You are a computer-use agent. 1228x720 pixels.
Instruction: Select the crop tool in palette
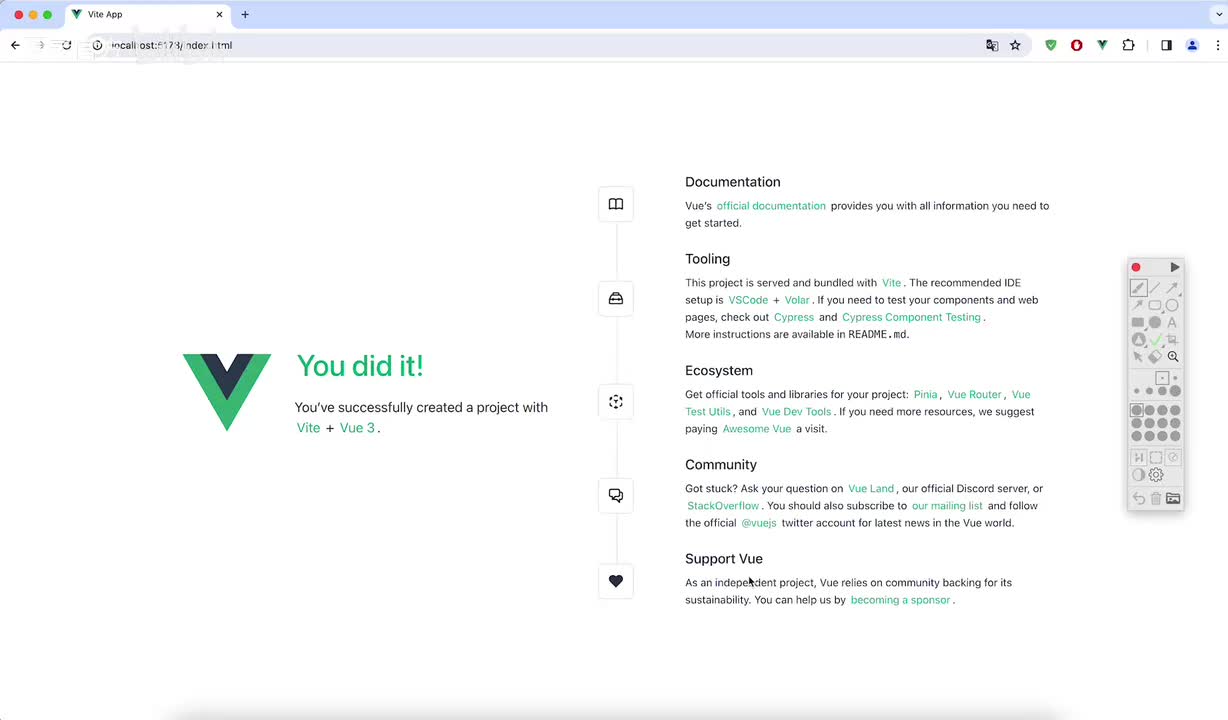tap(1172, 340)
